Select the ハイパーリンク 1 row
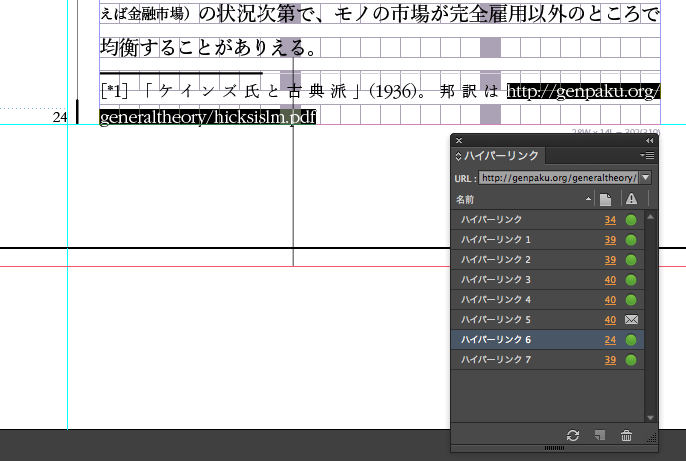Screen dimensions: 686x461 coord(548,240)
